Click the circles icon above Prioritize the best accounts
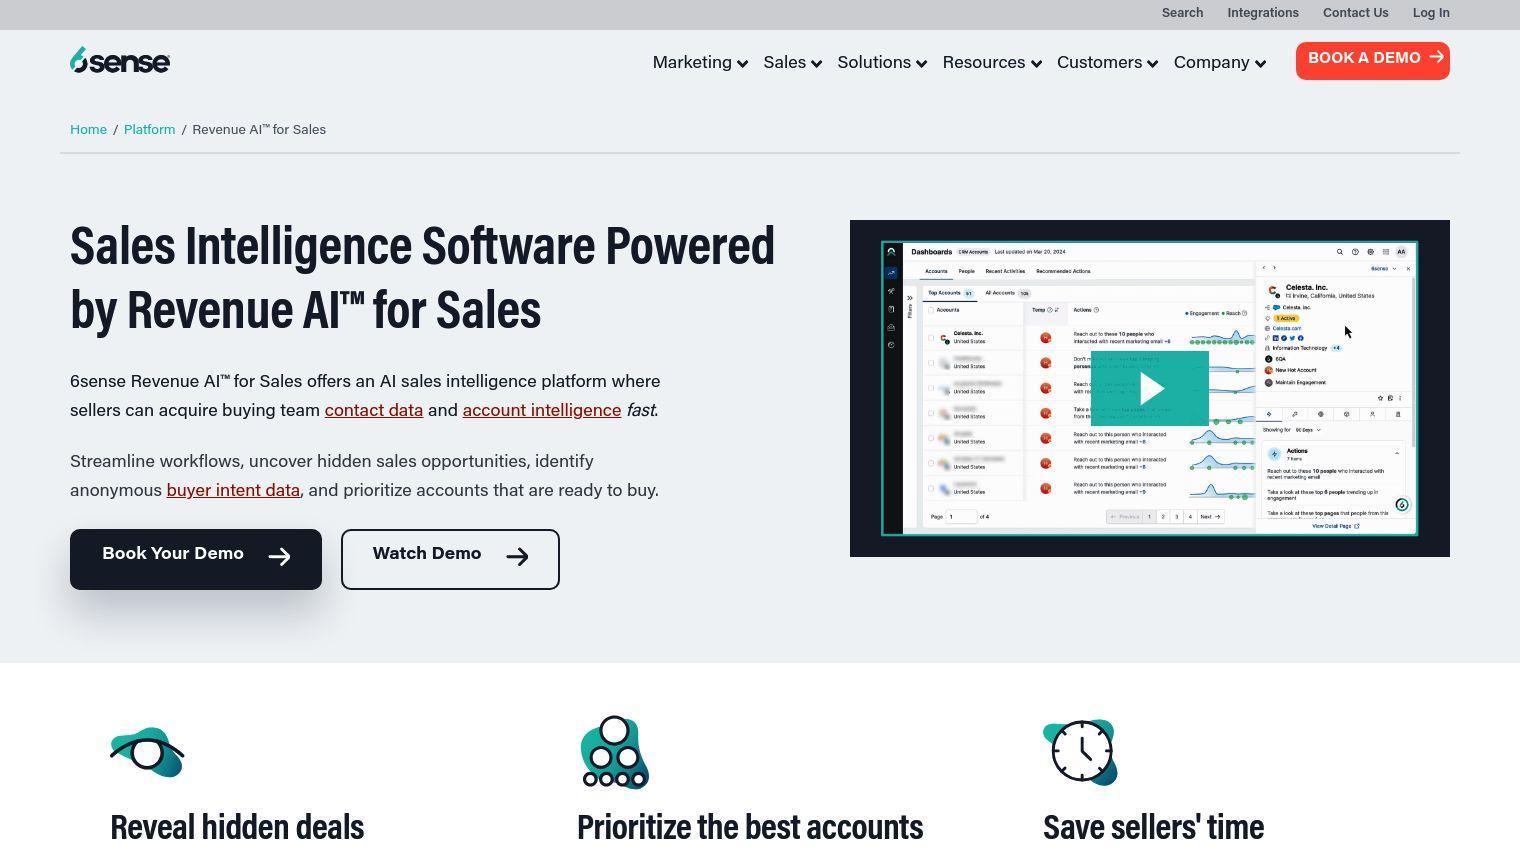Screen dimensions: 1520x855 click(615, 752)
